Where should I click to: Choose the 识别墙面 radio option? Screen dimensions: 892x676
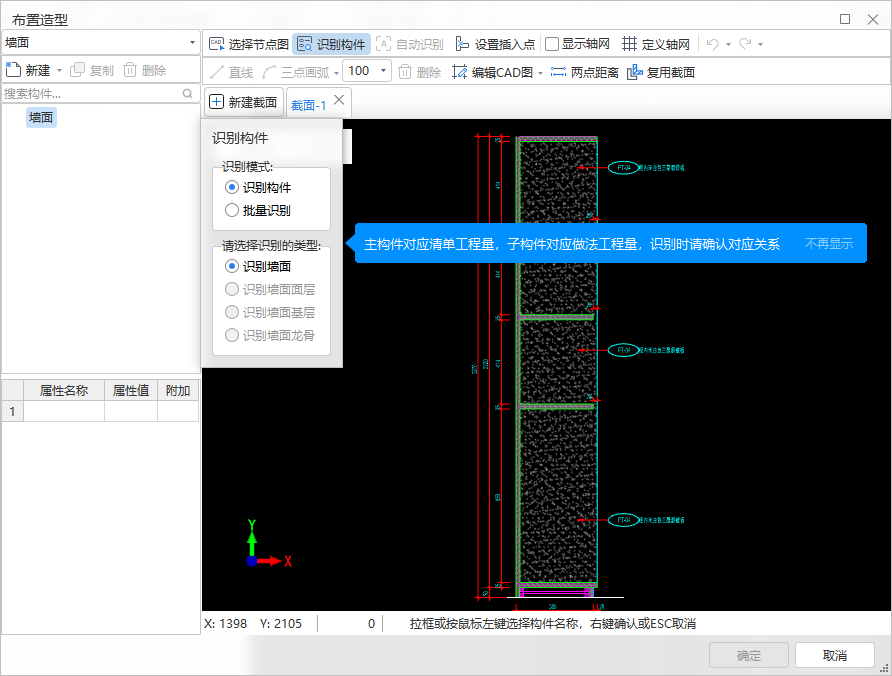[x=232, y=266]
